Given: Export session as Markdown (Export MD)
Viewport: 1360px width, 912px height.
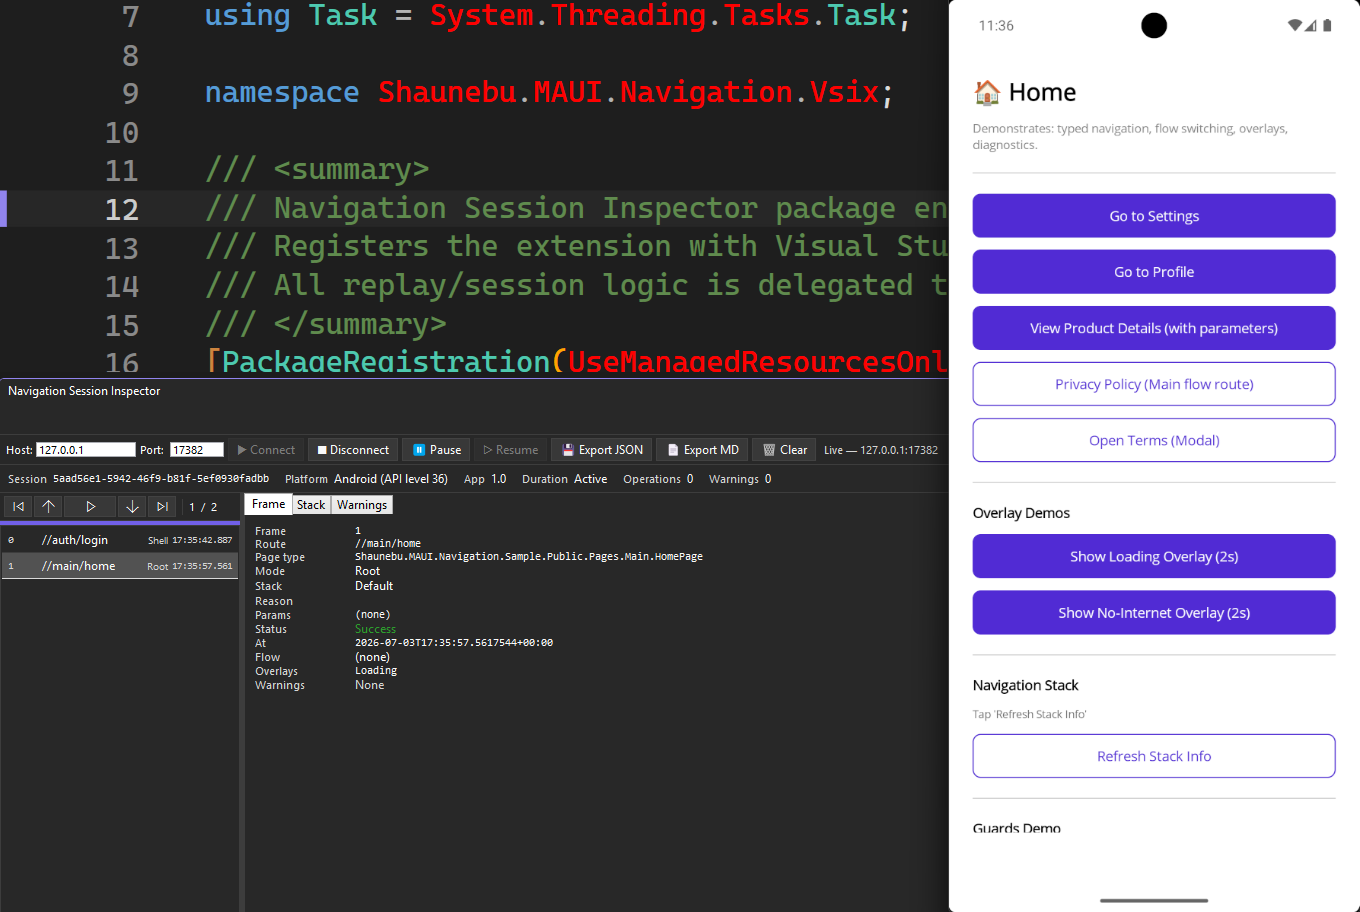Looking at the screenshot, I should tap(703, 450).
